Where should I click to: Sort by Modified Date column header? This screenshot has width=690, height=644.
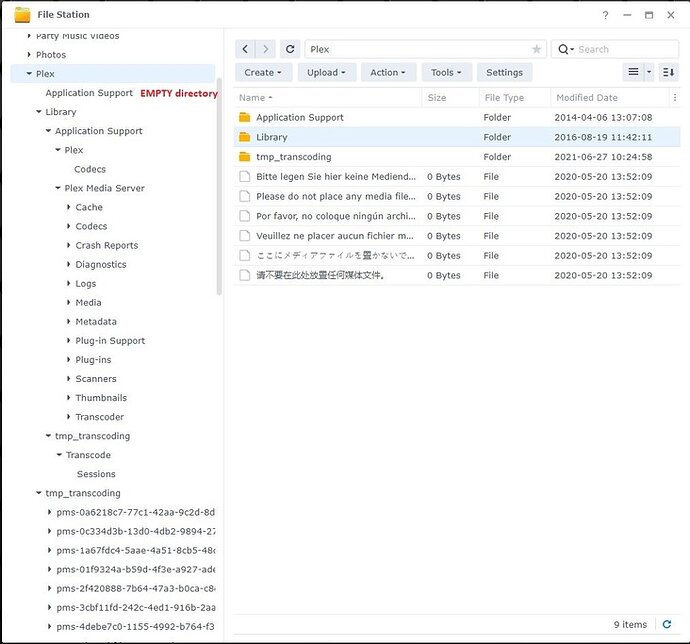click(x=609, y=98)
